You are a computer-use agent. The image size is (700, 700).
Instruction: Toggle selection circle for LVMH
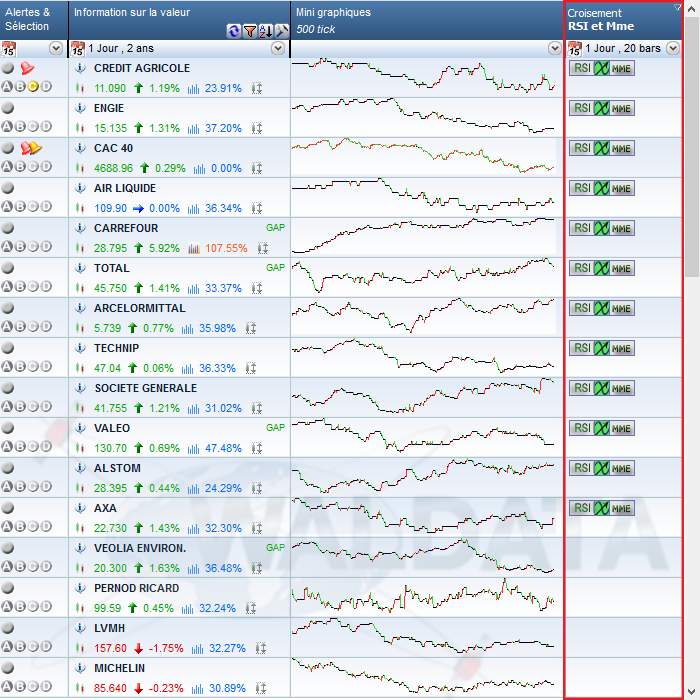pos(8,628)
